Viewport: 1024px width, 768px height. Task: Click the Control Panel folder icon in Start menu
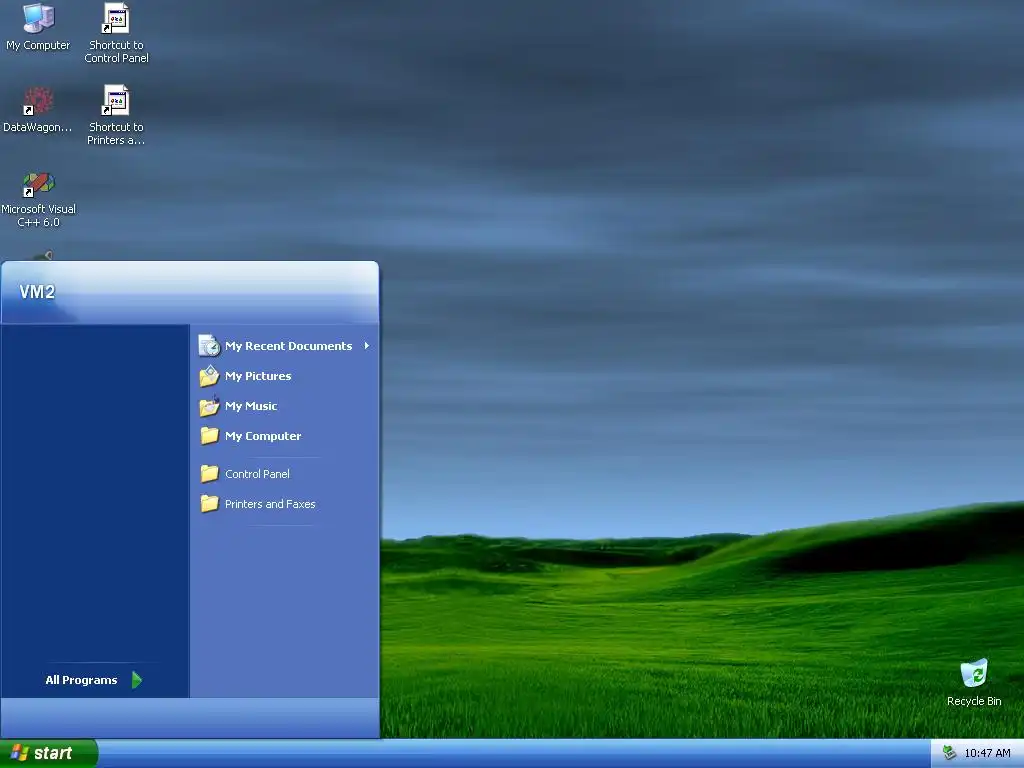coord(209,473)
